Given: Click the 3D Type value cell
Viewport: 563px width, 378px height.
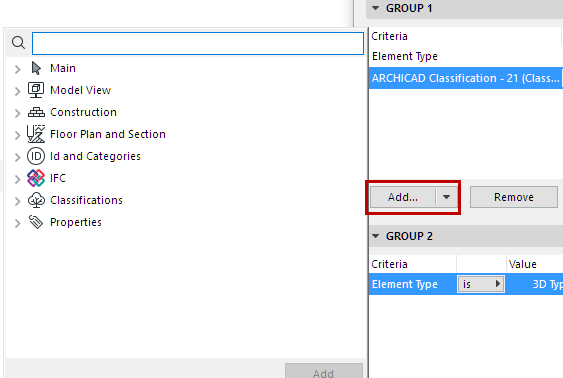Looking at the screenshot, I should click(x=535, y=284).
